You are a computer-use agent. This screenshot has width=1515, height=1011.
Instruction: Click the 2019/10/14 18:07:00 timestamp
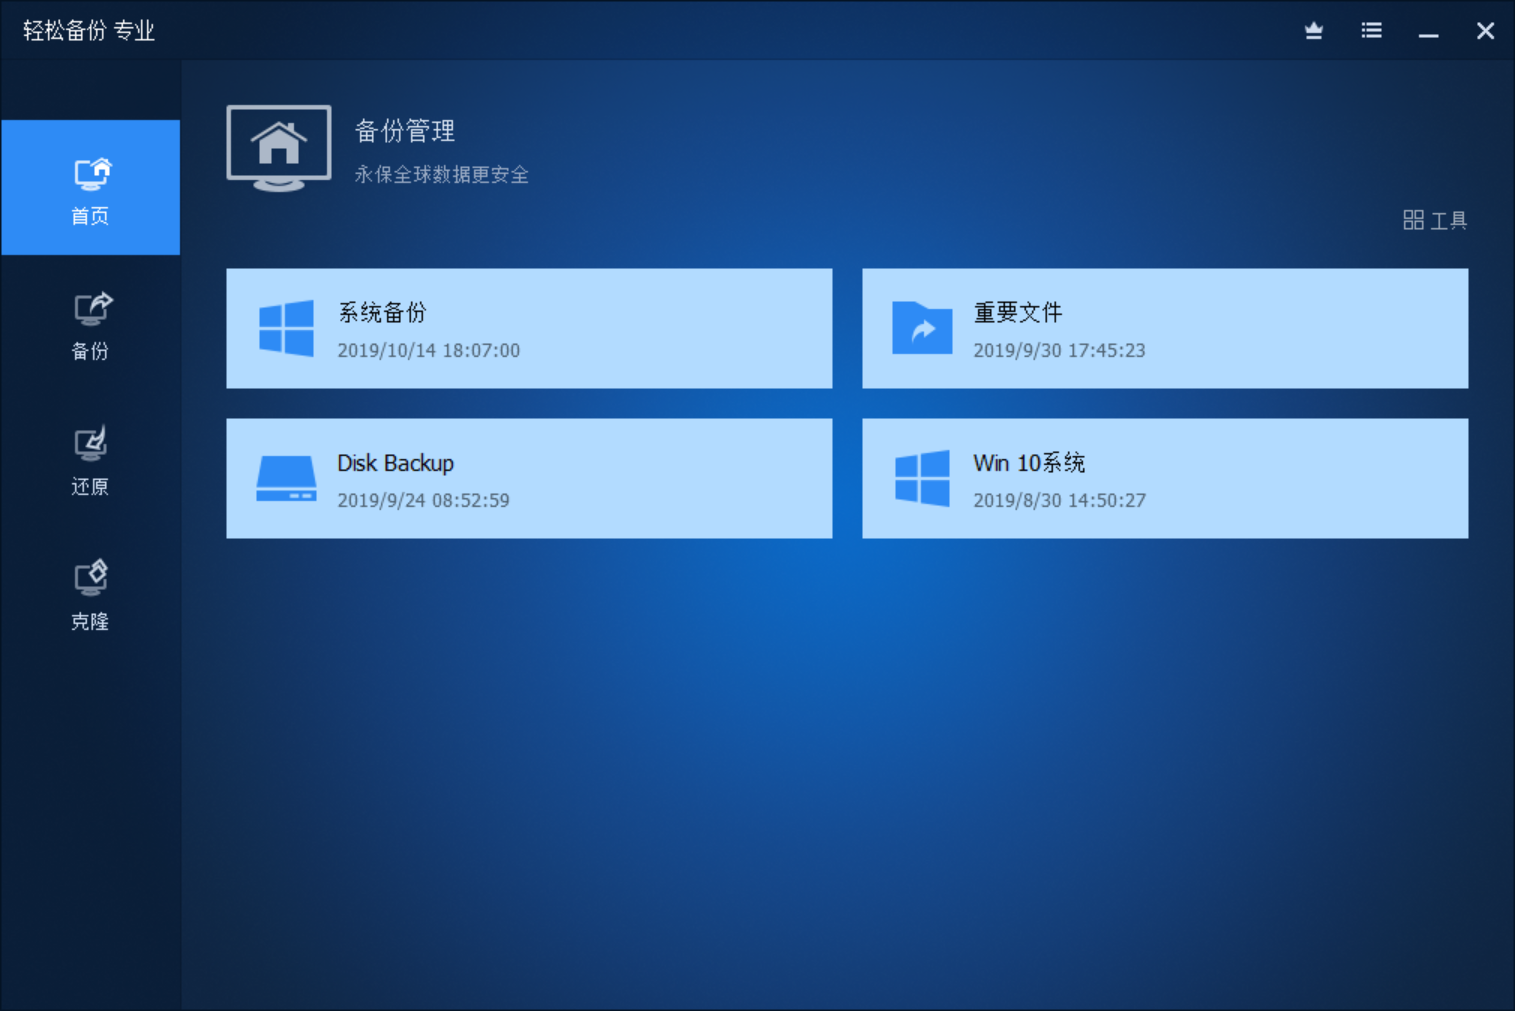428,351
